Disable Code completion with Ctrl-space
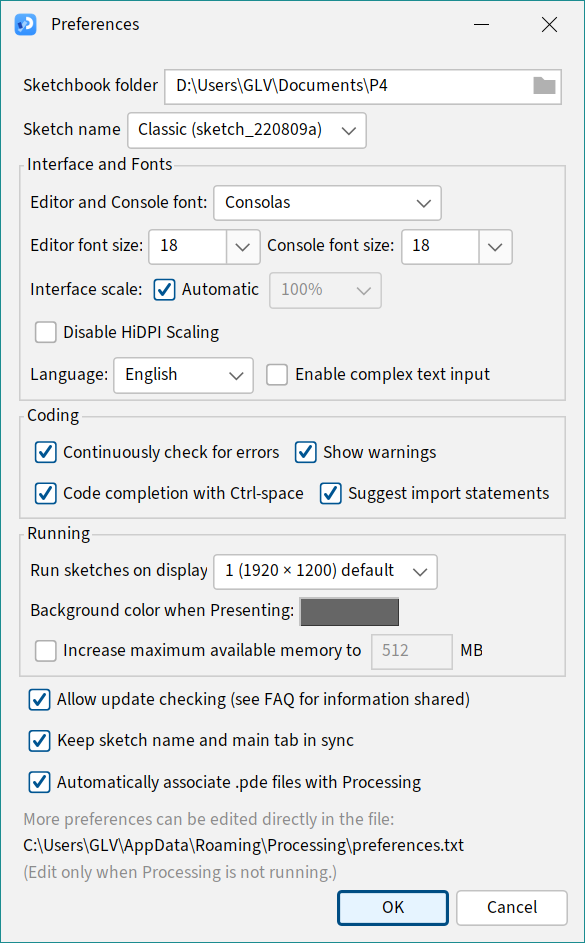 (45, 494)
